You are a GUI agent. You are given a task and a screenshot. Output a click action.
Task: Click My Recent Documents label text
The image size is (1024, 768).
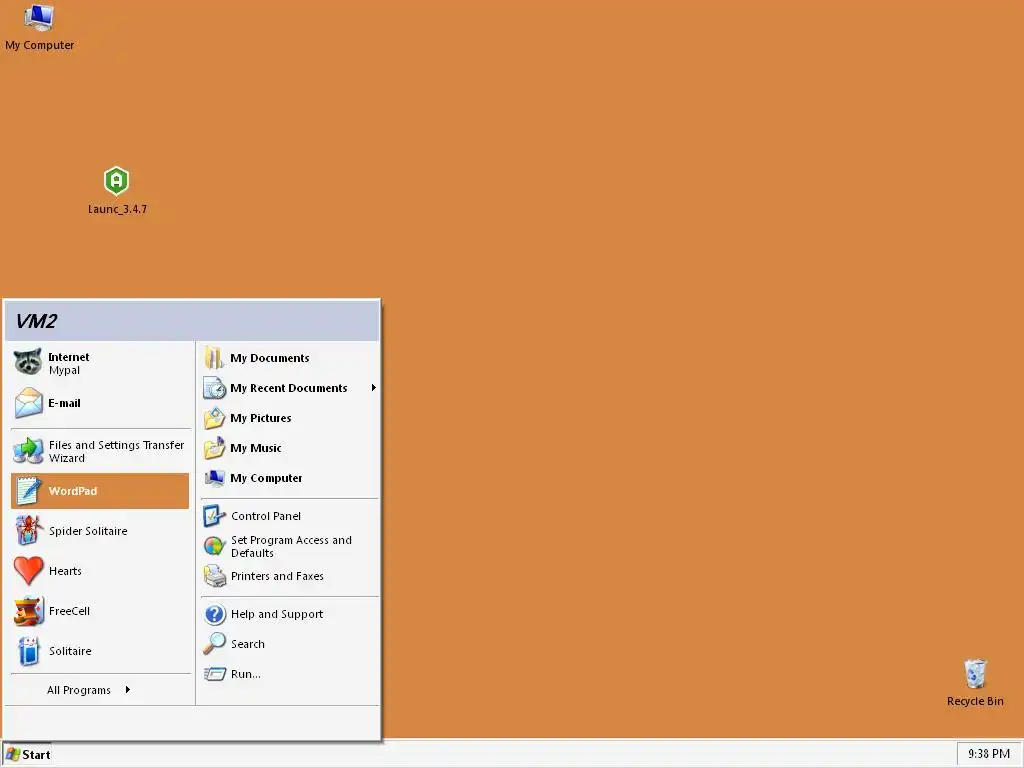coord(289,388)
